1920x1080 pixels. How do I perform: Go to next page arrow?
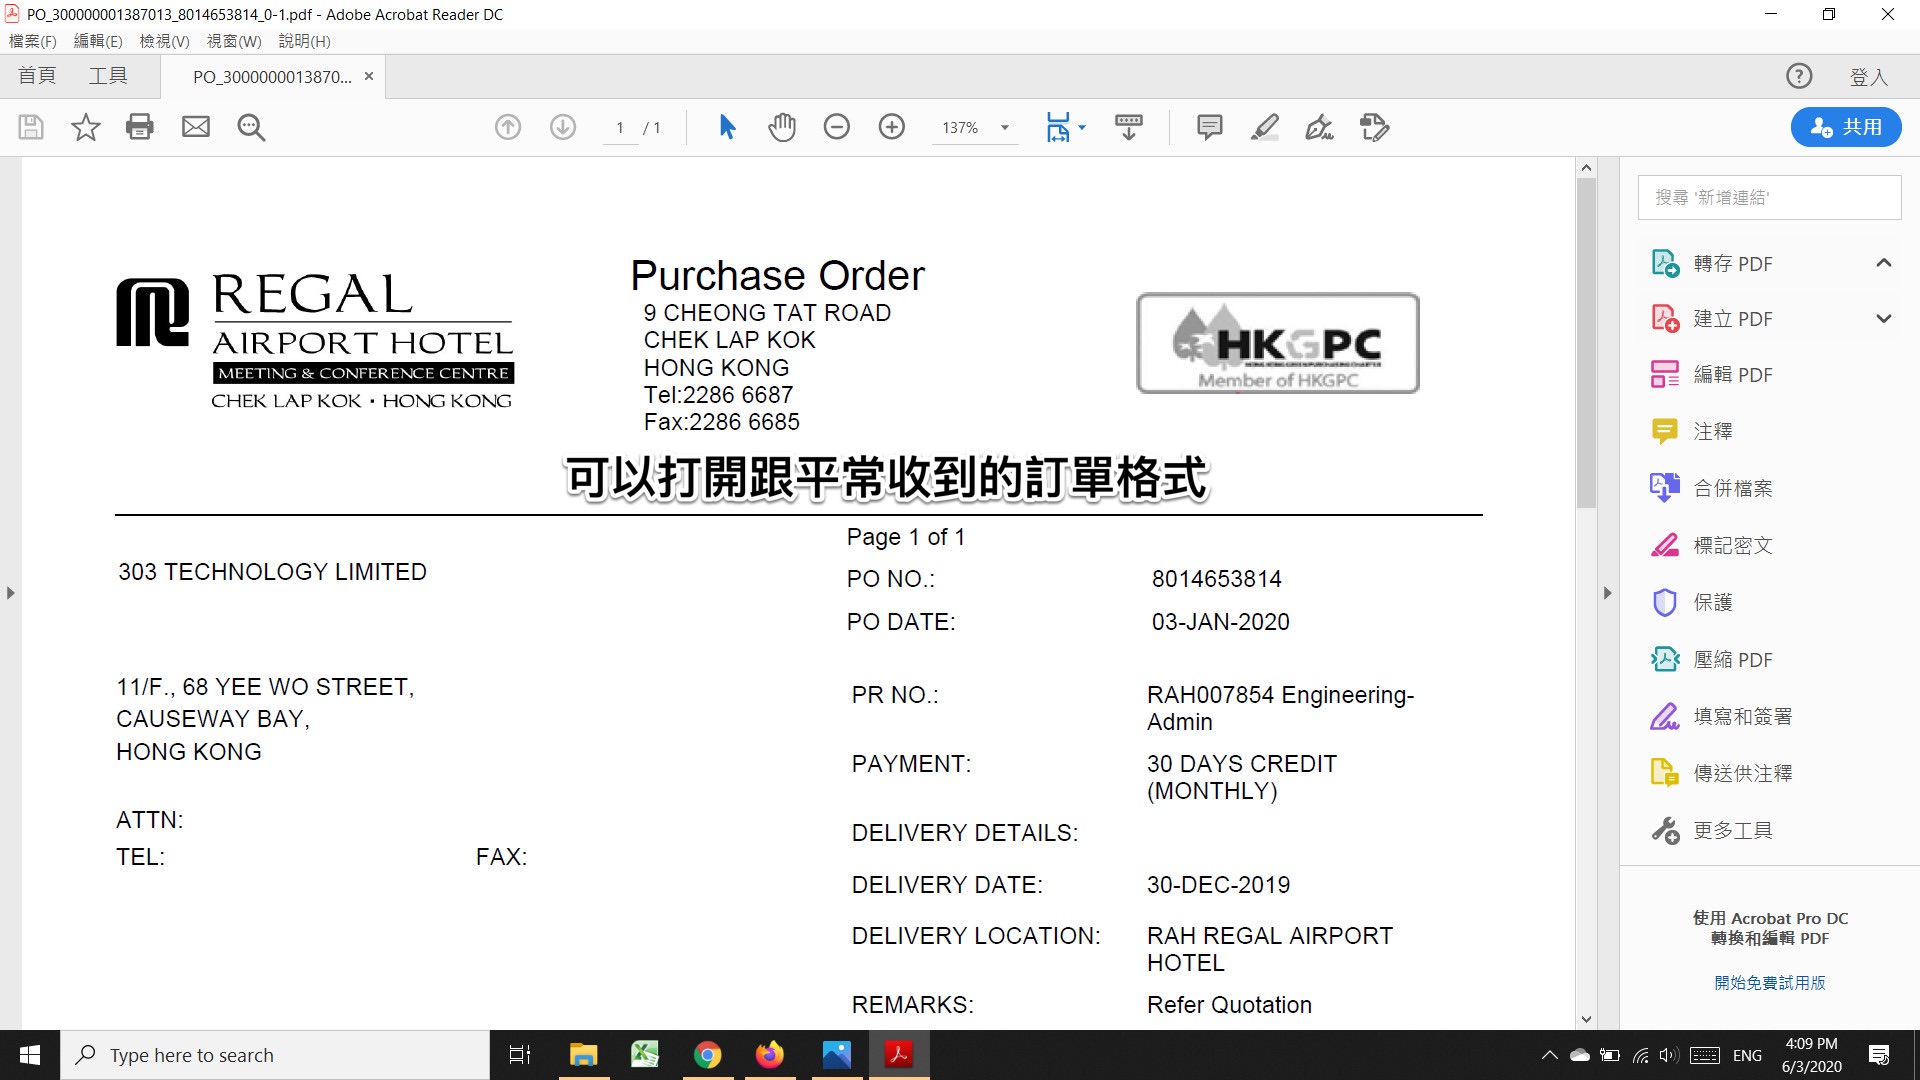click(x=563, y=127)
